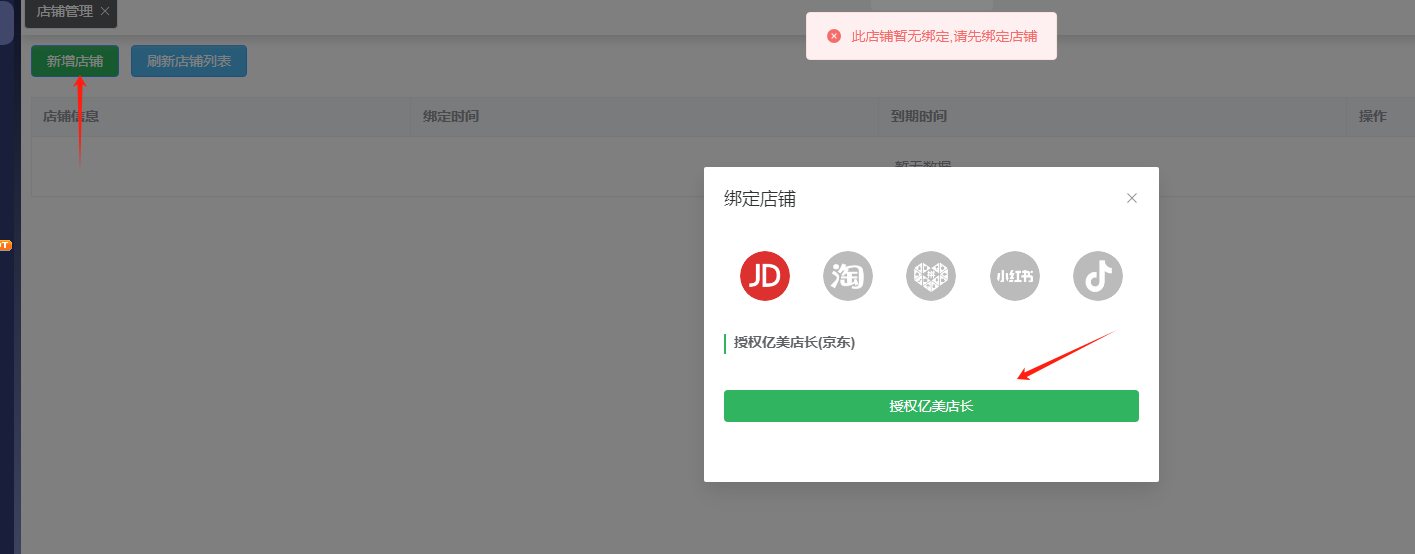Viewport: 1415px width, 554px height.
Task: Choose the Douyin (TikTok) platform icon
Action: tap(1098, 276)
